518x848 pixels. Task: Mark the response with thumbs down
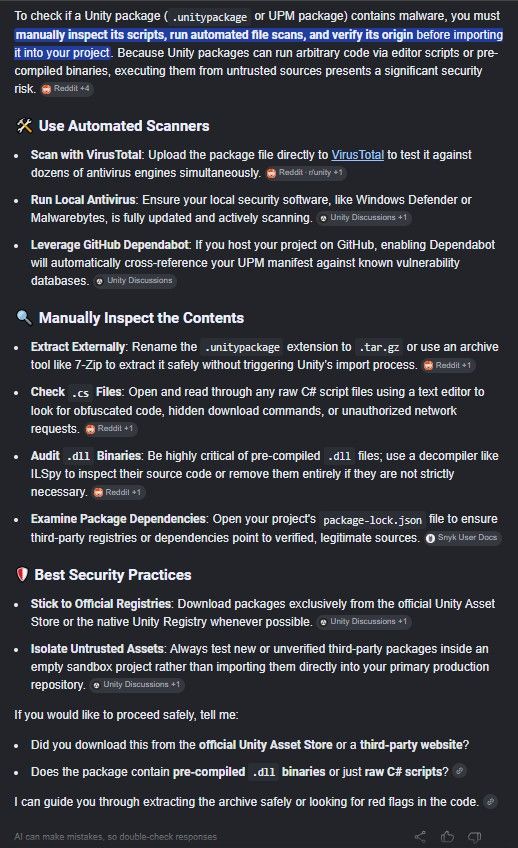click(x=474, y=837)
